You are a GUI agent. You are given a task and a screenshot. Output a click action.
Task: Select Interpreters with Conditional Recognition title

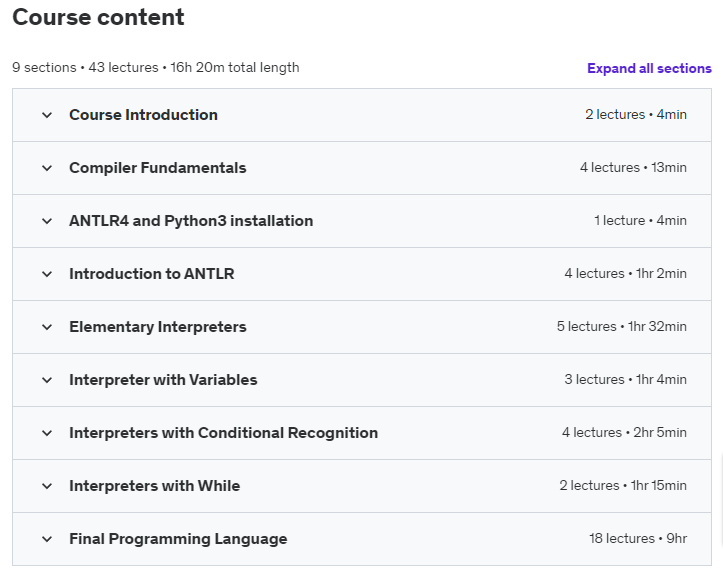click(x=224, y=433)
